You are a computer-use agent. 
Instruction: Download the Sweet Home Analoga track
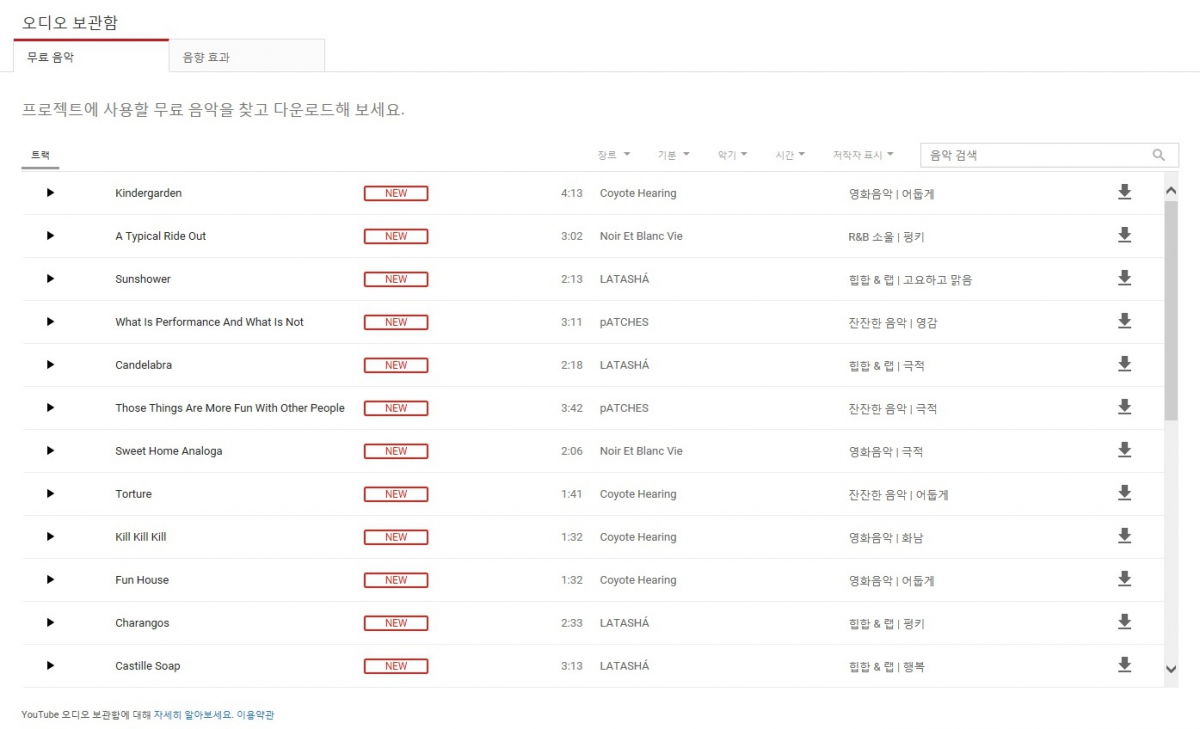pos(1124,450)
